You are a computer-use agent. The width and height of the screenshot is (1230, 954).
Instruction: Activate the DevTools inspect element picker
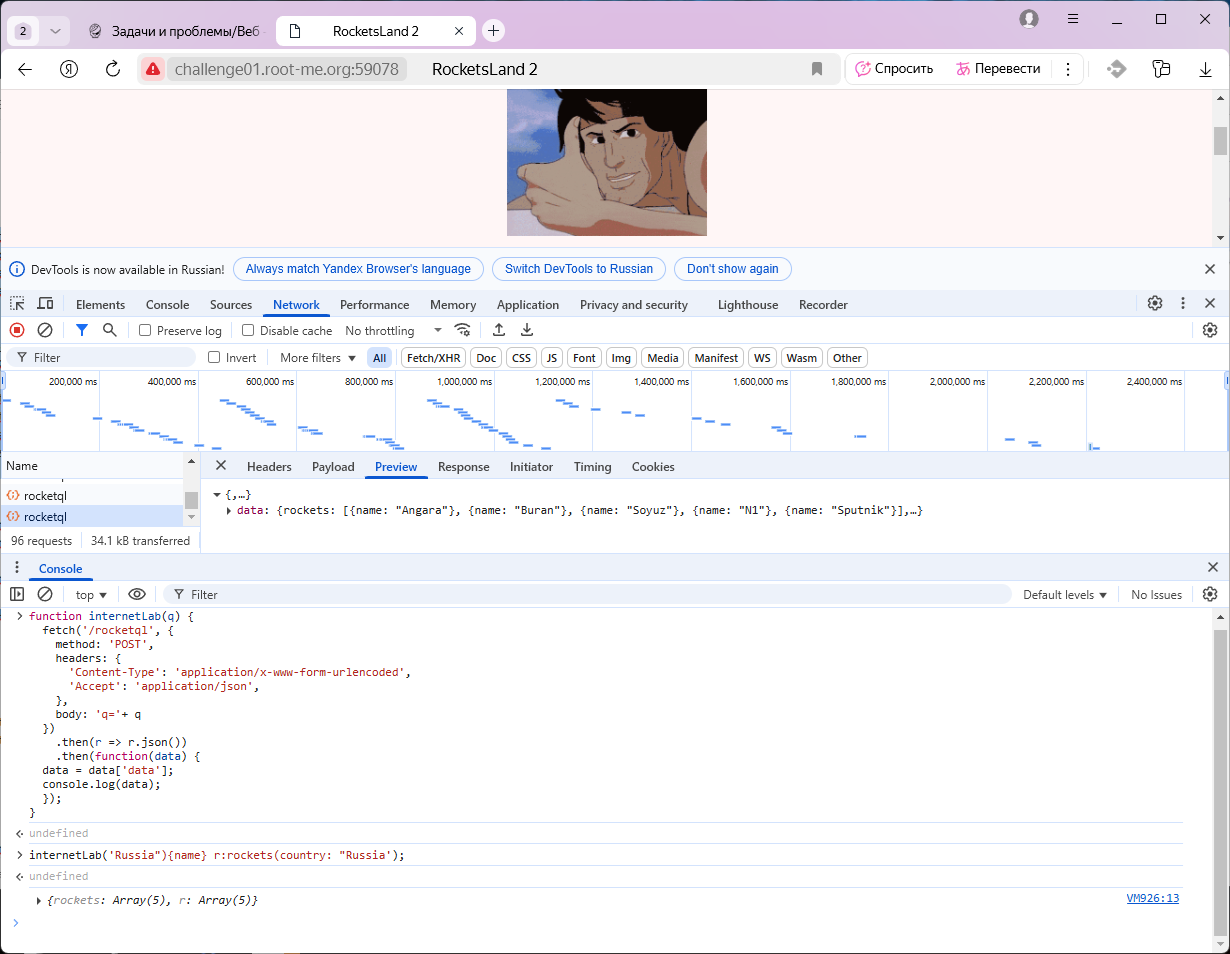18,304
